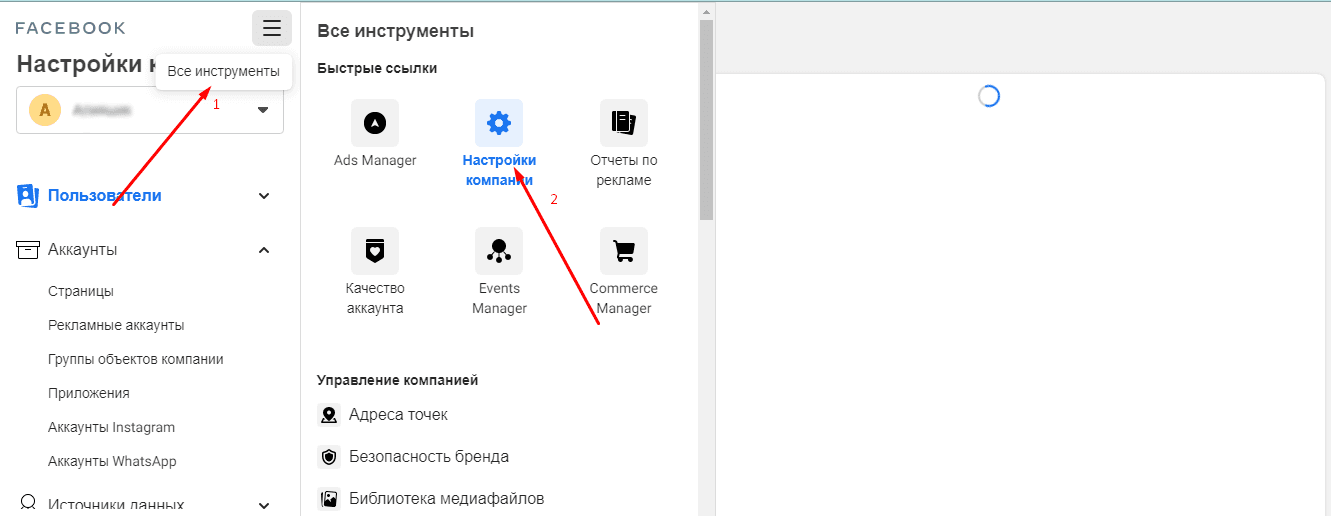The image size is (1331, 516).
Task: Open Безопасность бренда link
Action: click(x=429, y=457)
